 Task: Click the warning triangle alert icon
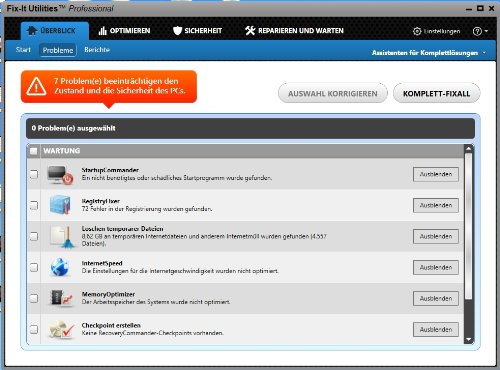pyautogui.click(x=36, y=86)
